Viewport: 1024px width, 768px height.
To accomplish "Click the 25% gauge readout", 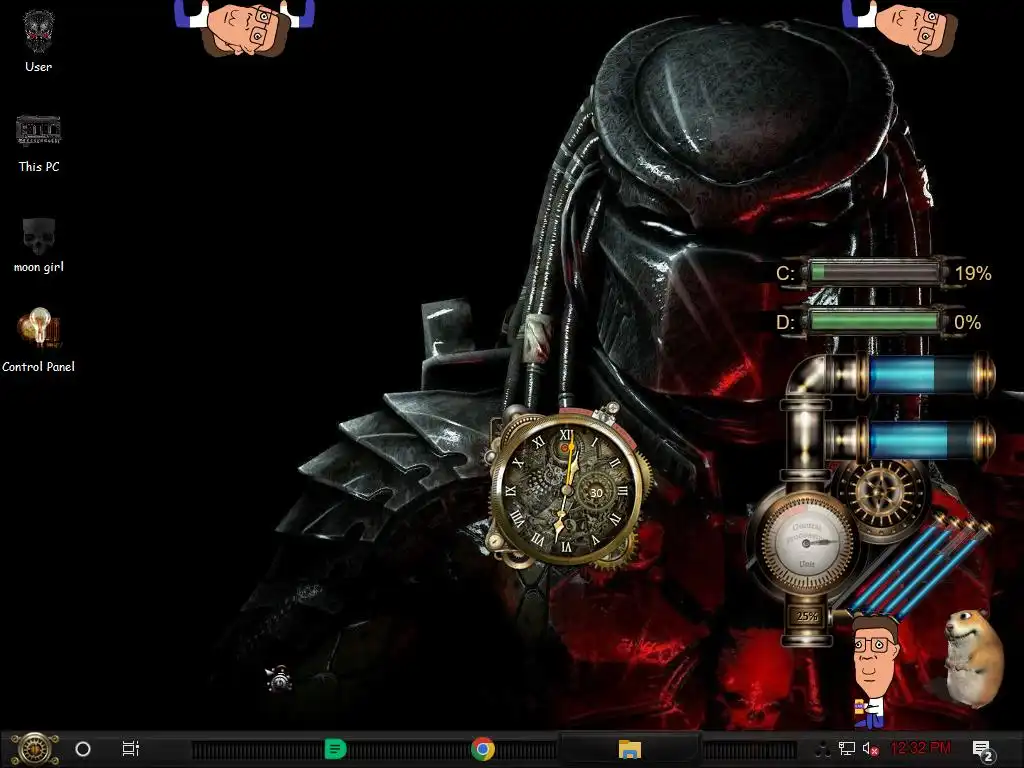I will click(x=807, y=616).
